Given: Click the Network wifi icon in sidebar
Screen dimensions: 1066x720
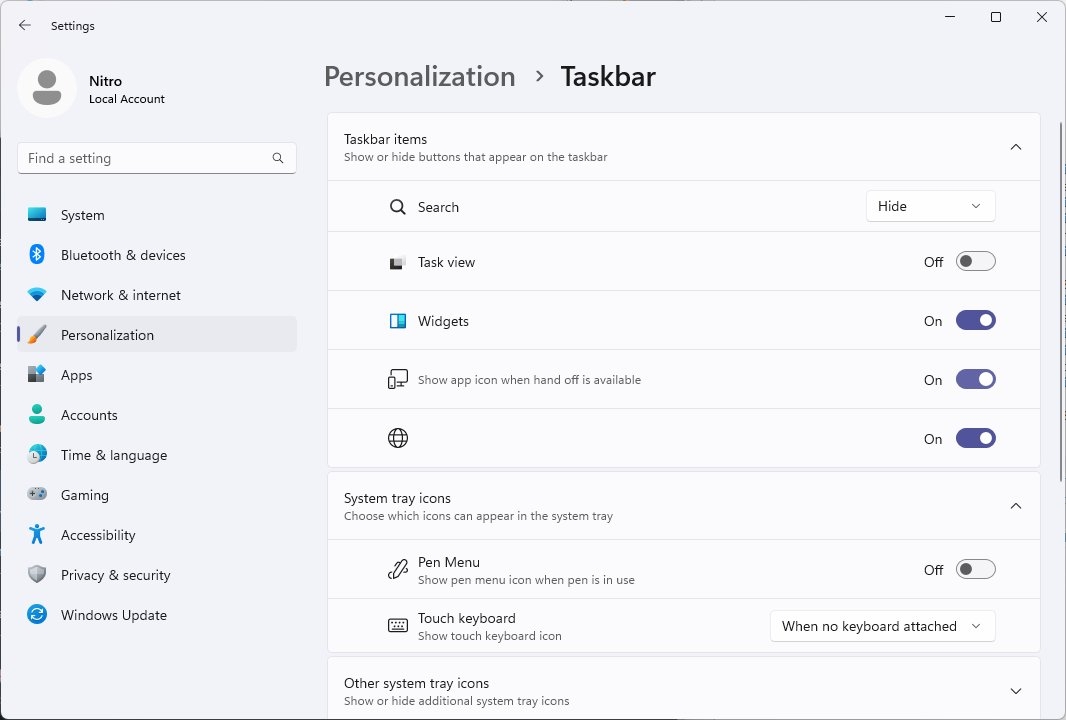Looking at the screenshot, I should [37, 294].
